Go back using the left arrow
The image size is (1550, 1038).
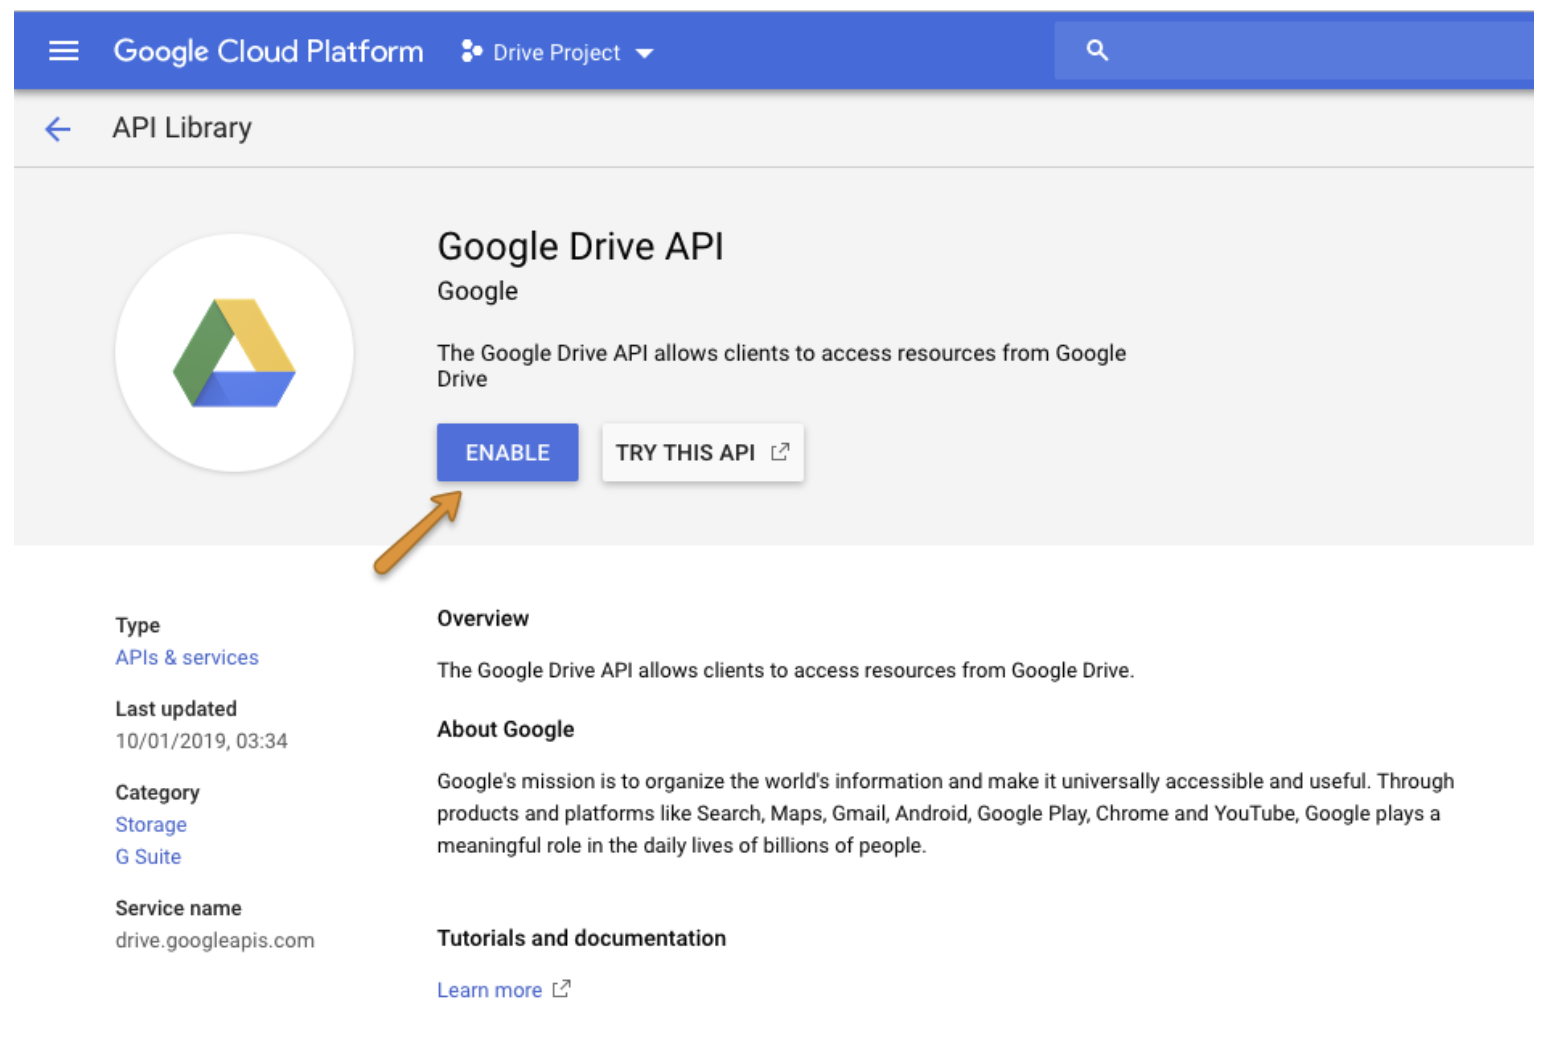pyautogui.click(x=58, y=129)
